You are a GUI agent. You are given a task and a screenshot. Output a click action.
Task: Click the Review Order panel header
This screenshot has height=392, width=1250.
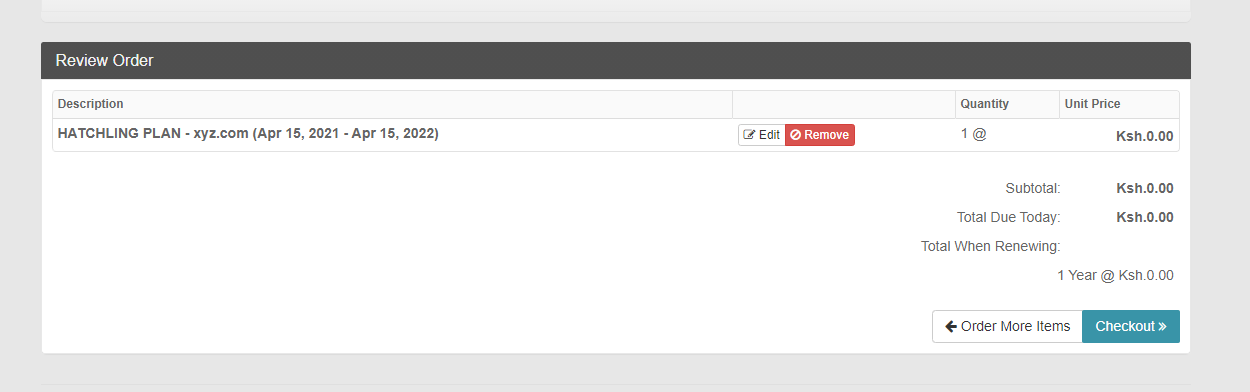[x=616, y=61]
